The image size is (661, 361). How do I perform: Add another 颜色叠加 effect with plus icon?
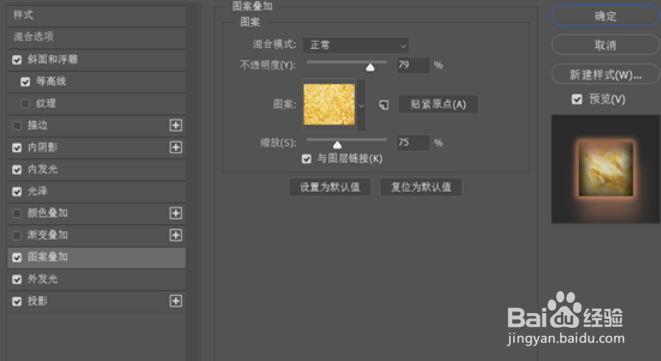(x=176, y=213)
